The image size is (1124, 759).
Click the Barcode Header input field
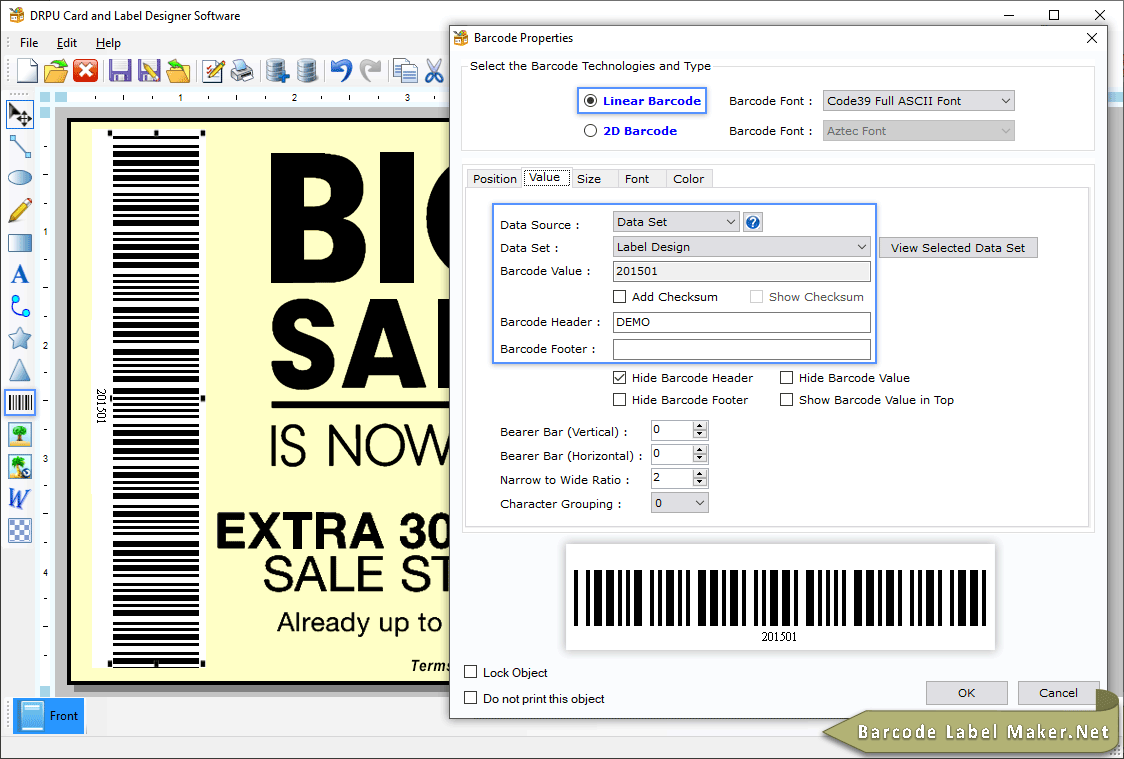pyautogui.click(x=742, y=322)
